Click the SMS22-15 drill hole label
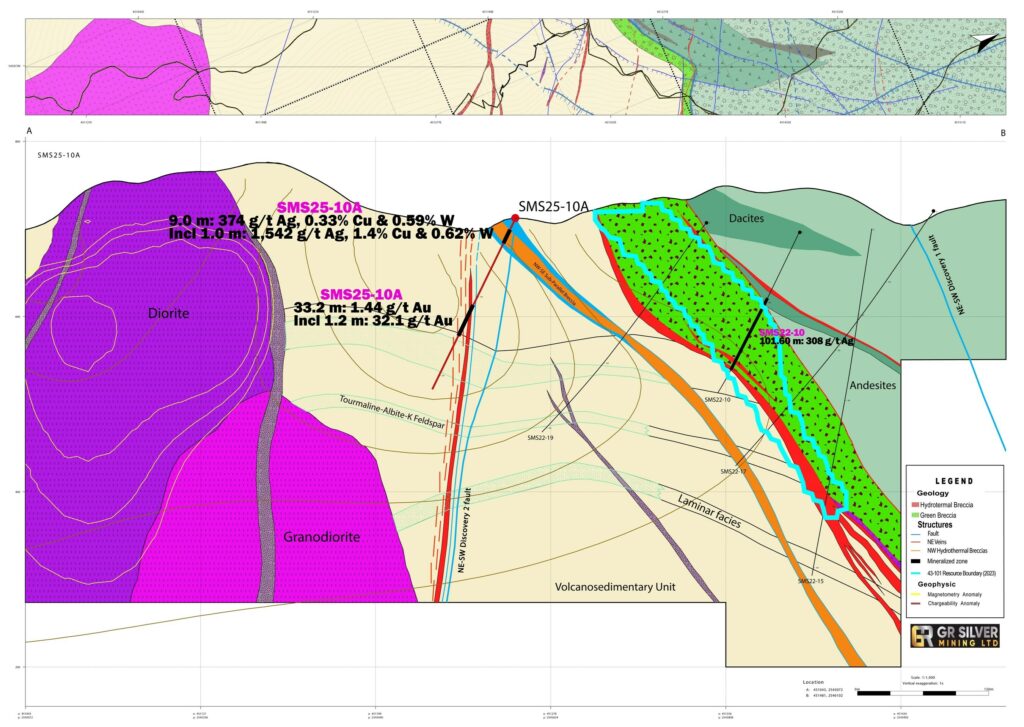Viewport: 1024px width, 727px height. coord(815,581)
